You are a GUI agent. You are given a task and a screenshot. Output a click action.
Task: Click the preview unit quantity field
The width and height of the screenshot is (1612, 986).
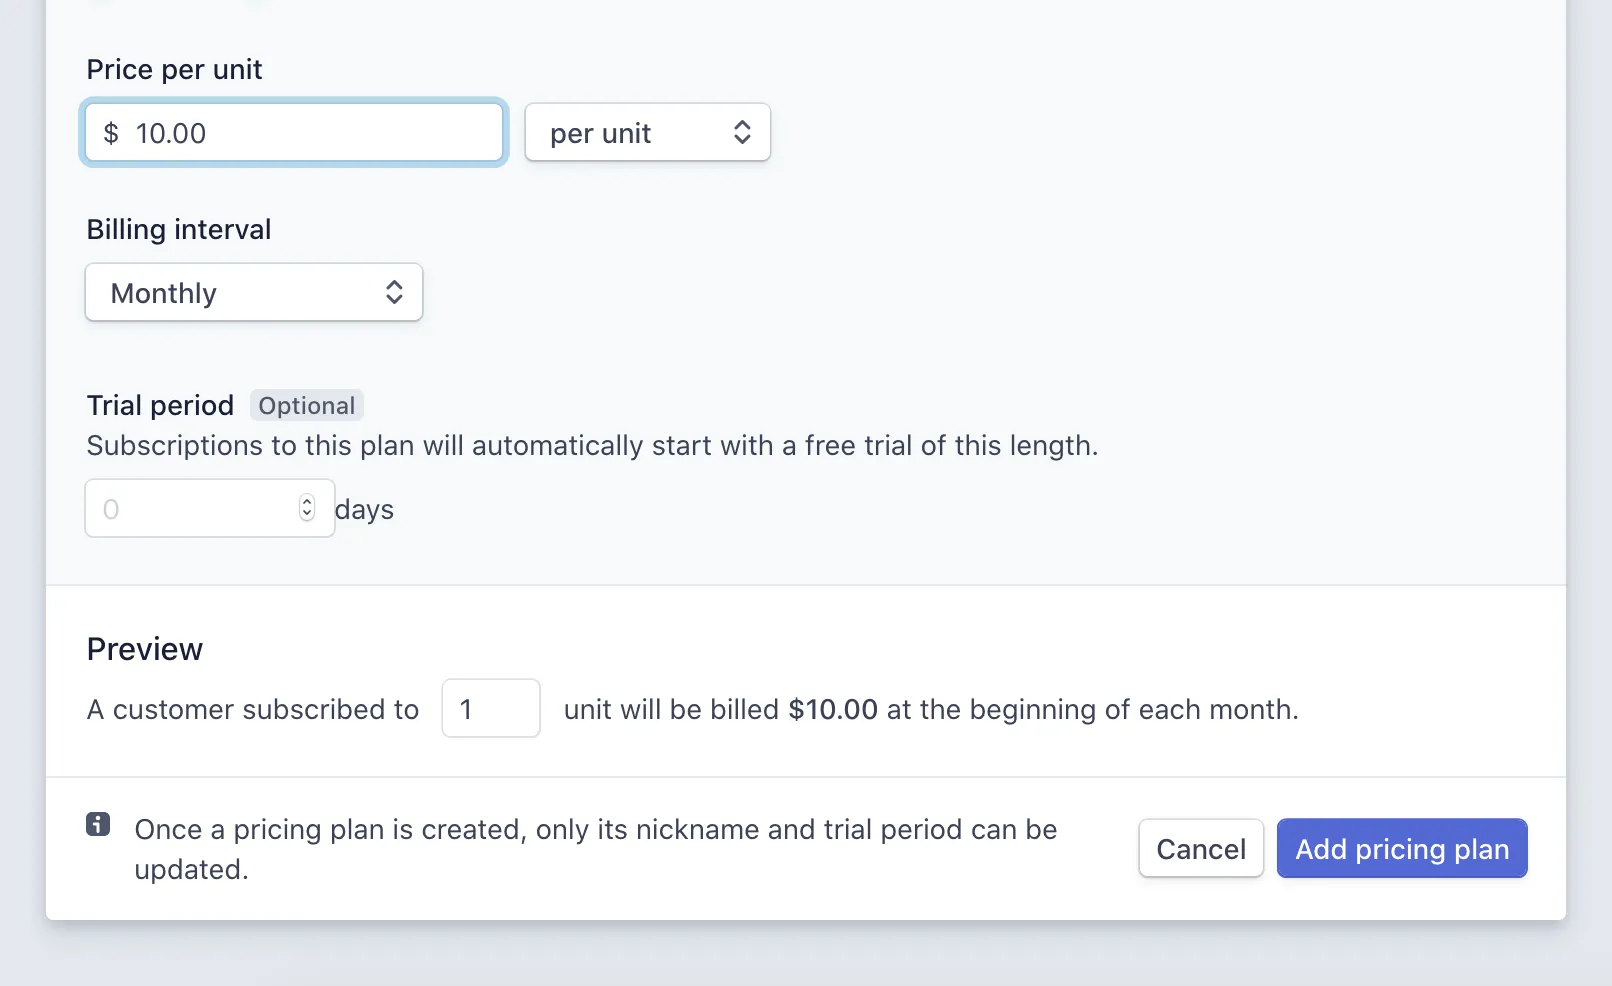[491, 708]
